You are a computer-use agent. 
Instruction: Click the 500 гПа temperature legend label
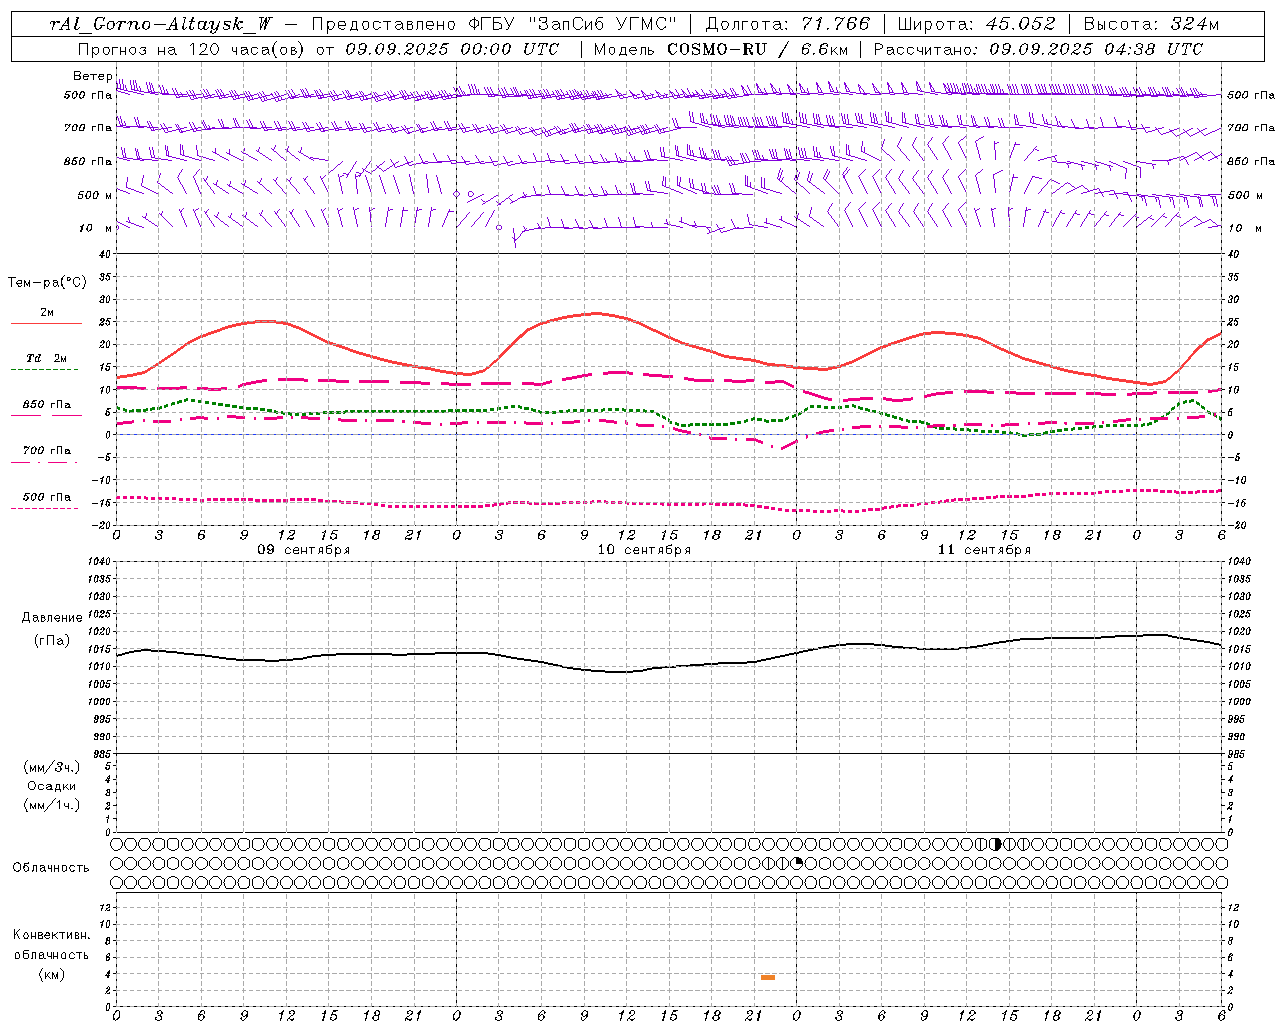click(46, 497)
